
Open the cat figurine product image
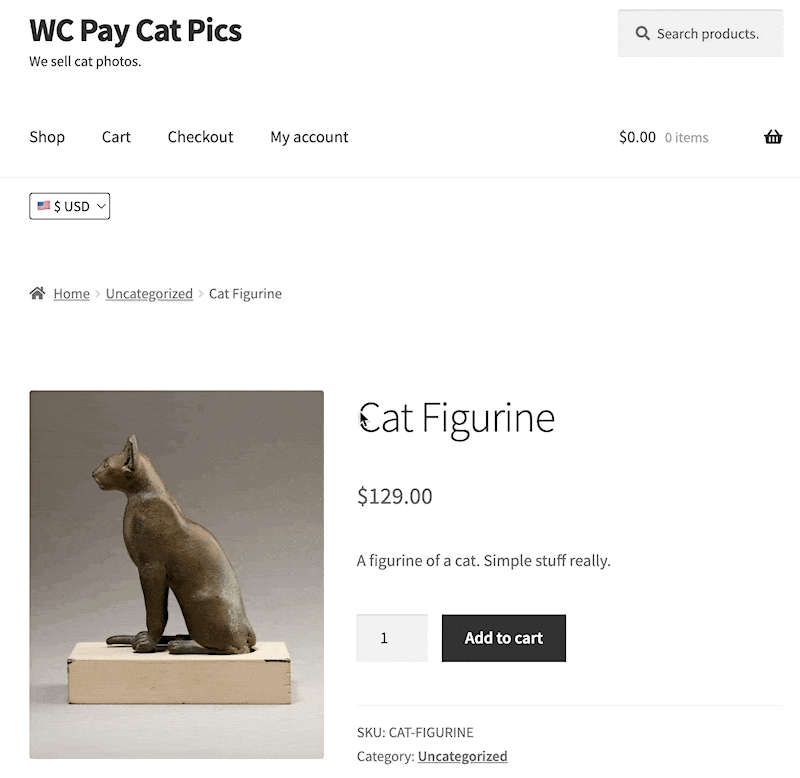[177, 574]
